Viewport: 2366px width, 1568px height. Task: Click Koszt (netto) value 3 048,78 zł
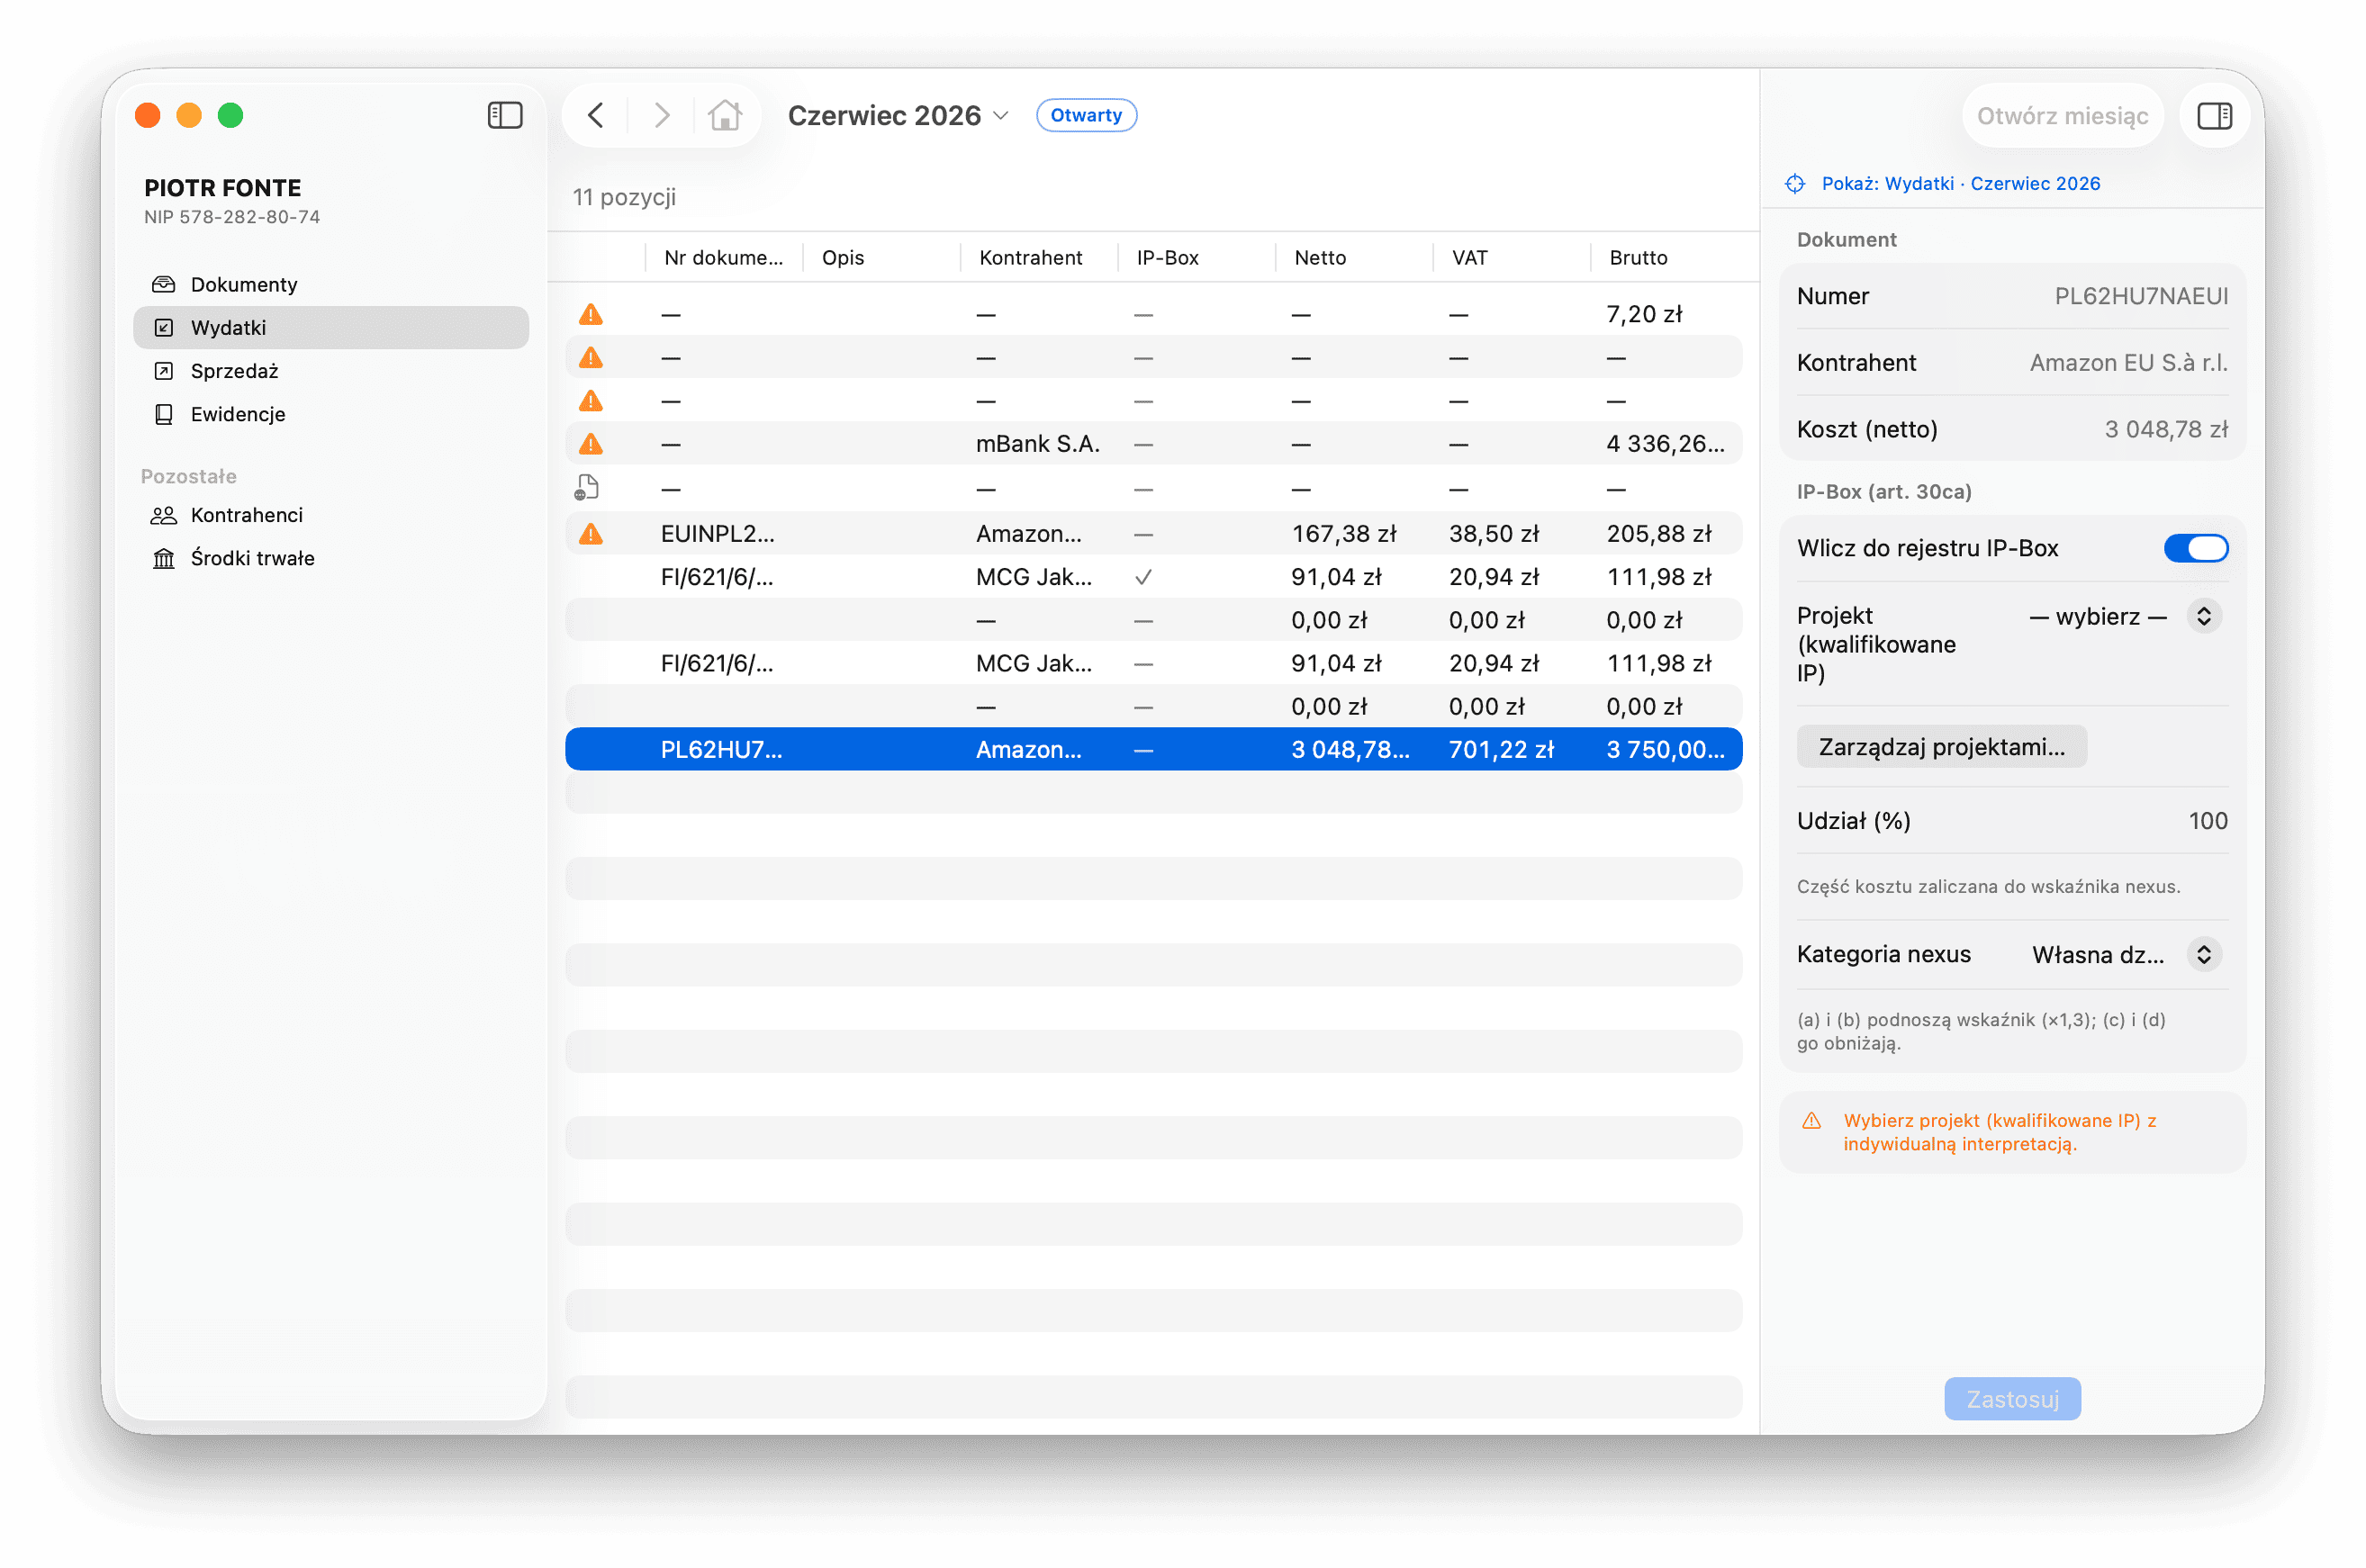point(2165,430)
